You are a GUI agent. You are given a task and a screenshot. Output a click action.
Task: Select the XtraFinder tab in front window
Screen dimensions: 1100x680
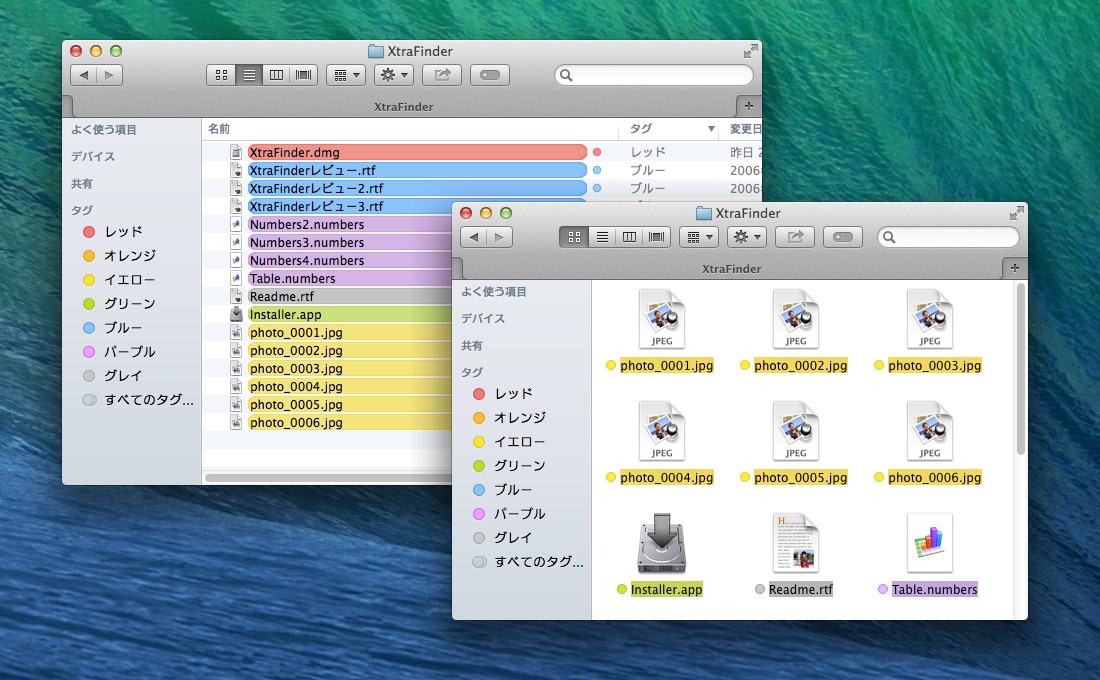732,269
